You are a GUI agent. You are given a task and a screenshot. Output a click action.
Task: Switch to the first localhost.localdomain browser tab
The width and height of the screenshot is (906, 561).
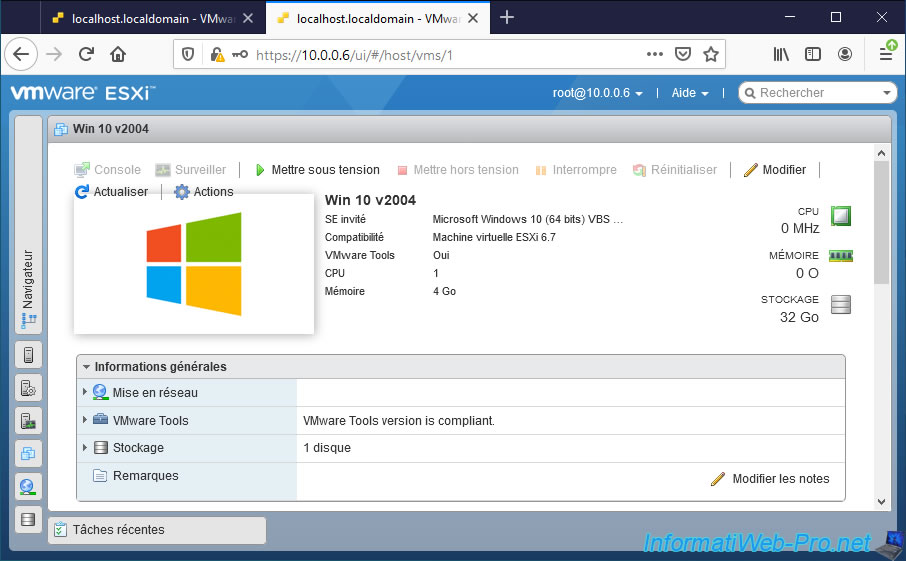coord(150,18)
